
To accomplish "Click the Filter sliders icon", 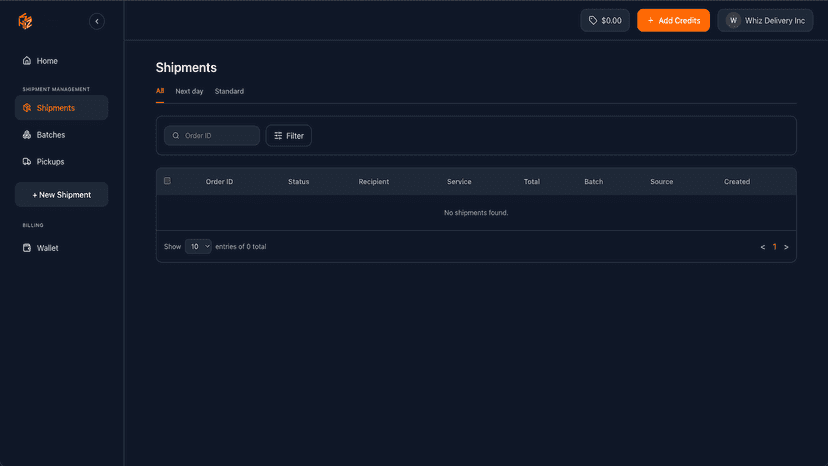I will tap(278, 136).
